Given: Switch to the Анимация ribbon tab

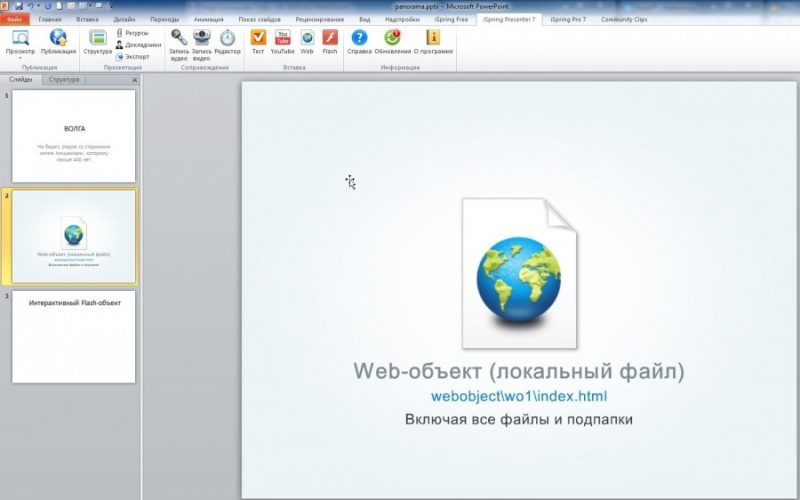Looking at the screenshot, I should (209, 19).
